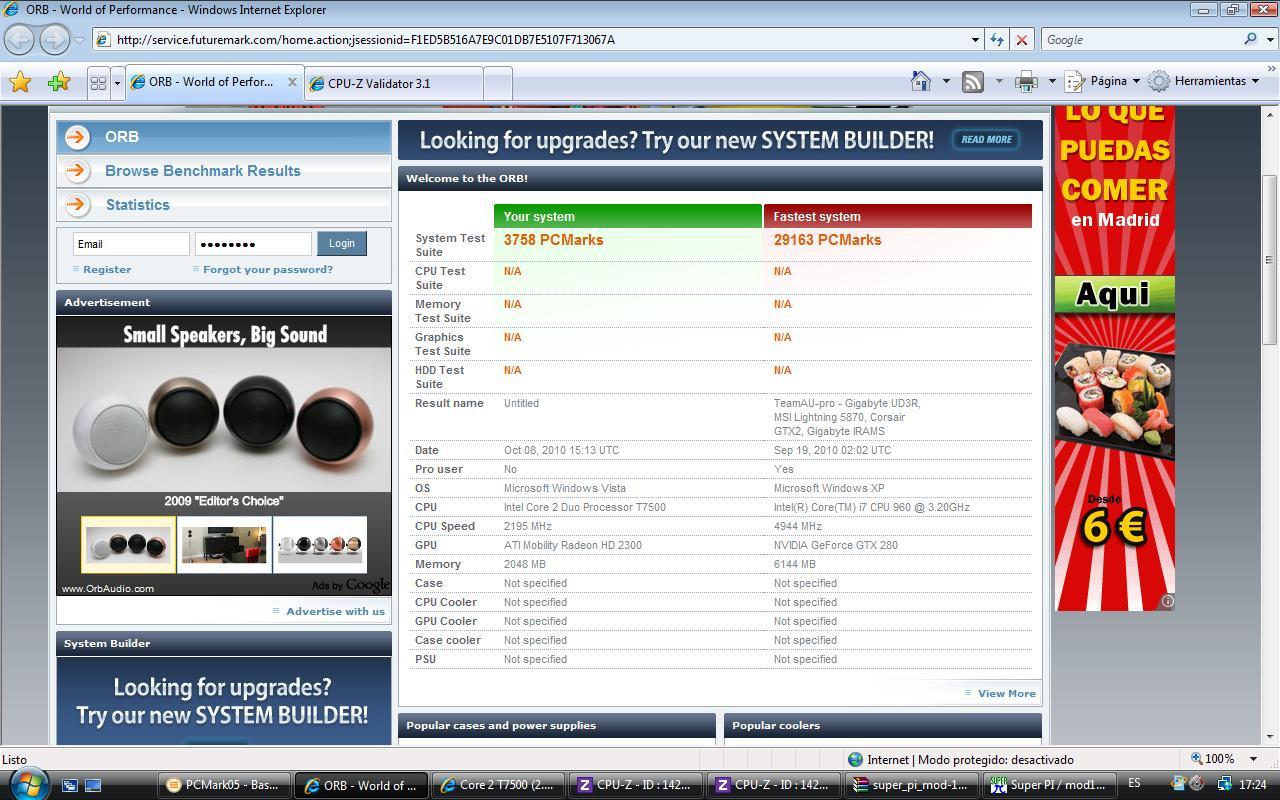Click arrow icon beside Browse Benchmark Results
Viewport: 1280px width, 800px height.
77,171
